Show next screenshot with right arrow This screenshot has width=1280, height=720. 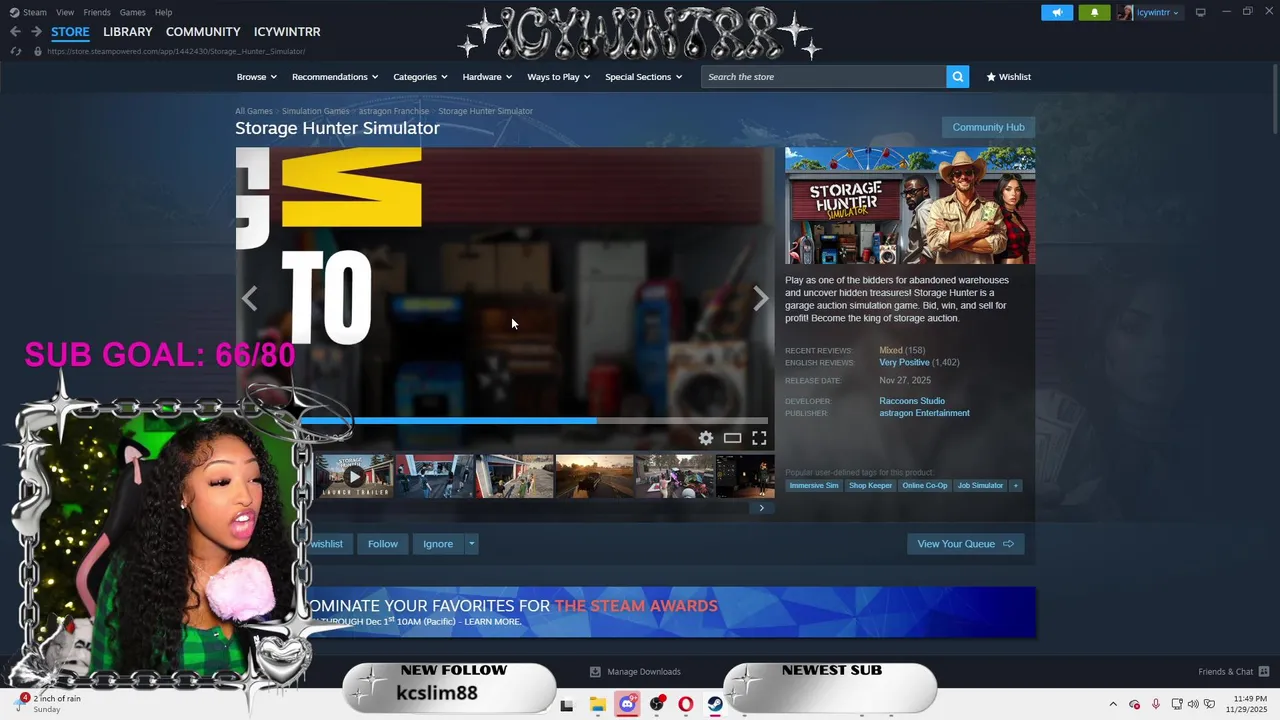[761, 298]
